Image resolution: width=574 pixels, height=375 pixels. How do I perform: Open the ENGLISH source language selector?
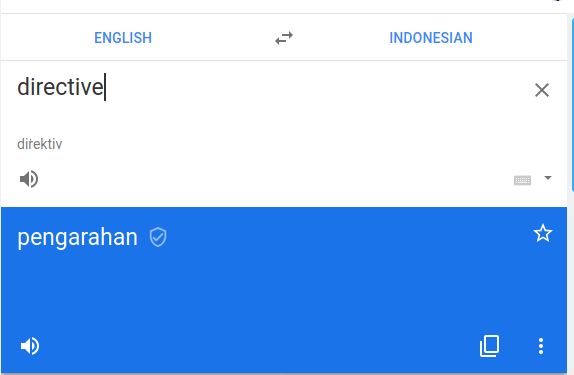123,38
